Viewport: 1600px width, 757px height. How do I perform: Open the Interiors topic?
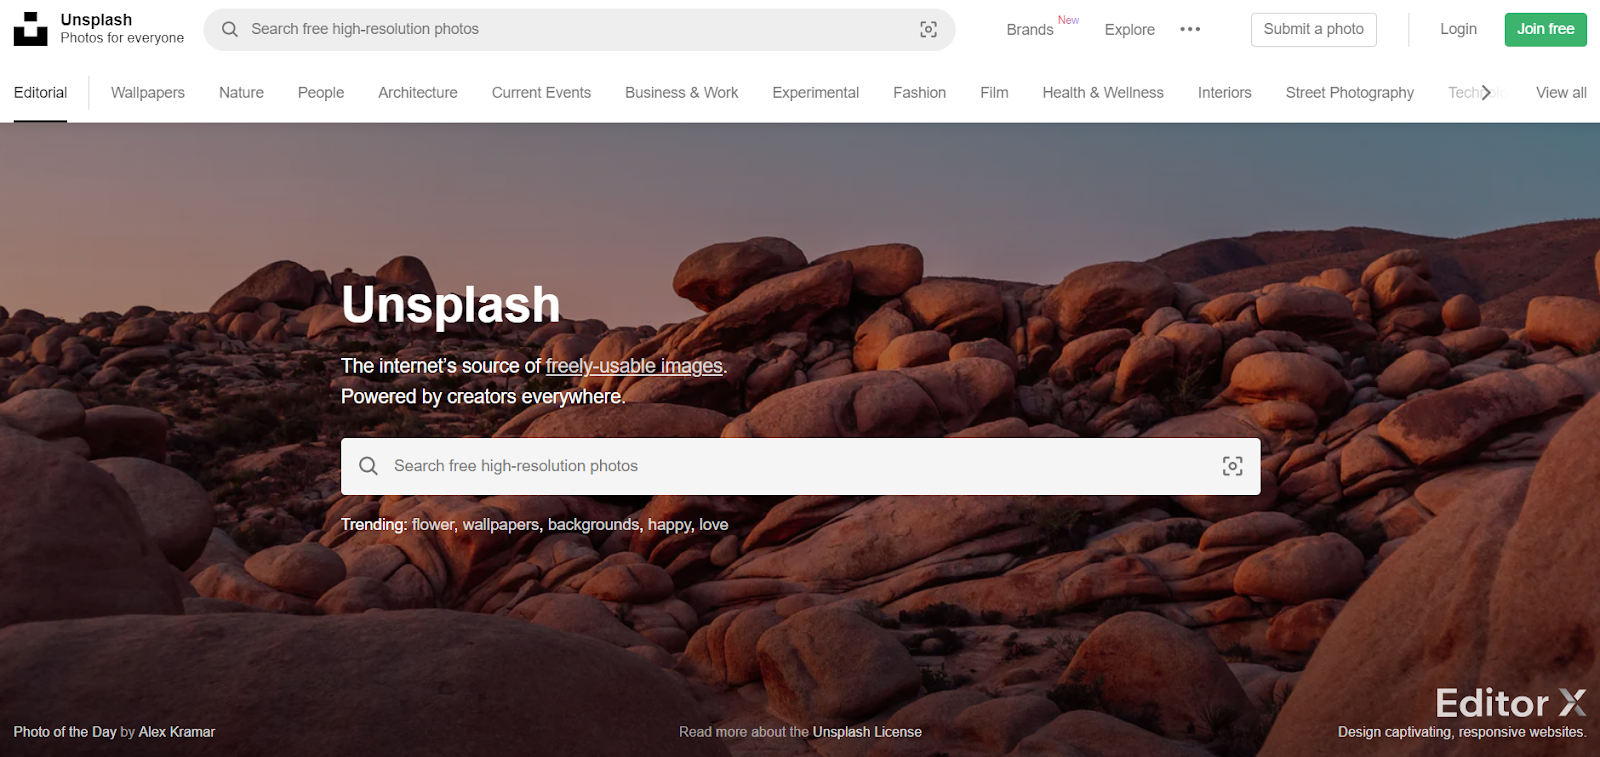[x=1225, y=92]
